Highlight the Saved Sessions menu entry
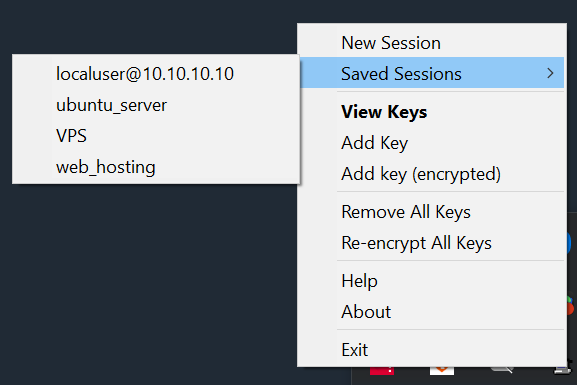 pos(432,73)
